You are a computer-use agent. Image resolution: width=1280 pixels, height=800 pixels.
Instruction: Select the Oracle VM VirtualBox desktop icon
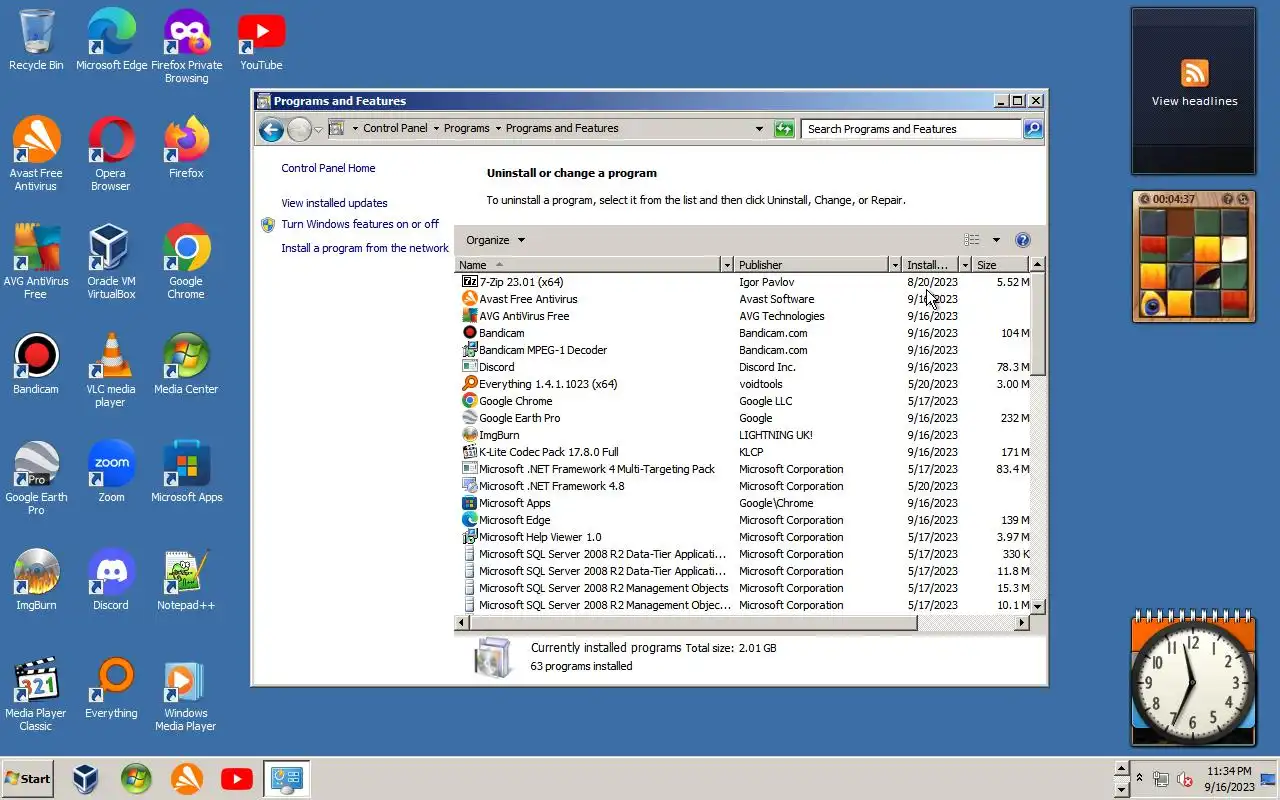(111, 262)
